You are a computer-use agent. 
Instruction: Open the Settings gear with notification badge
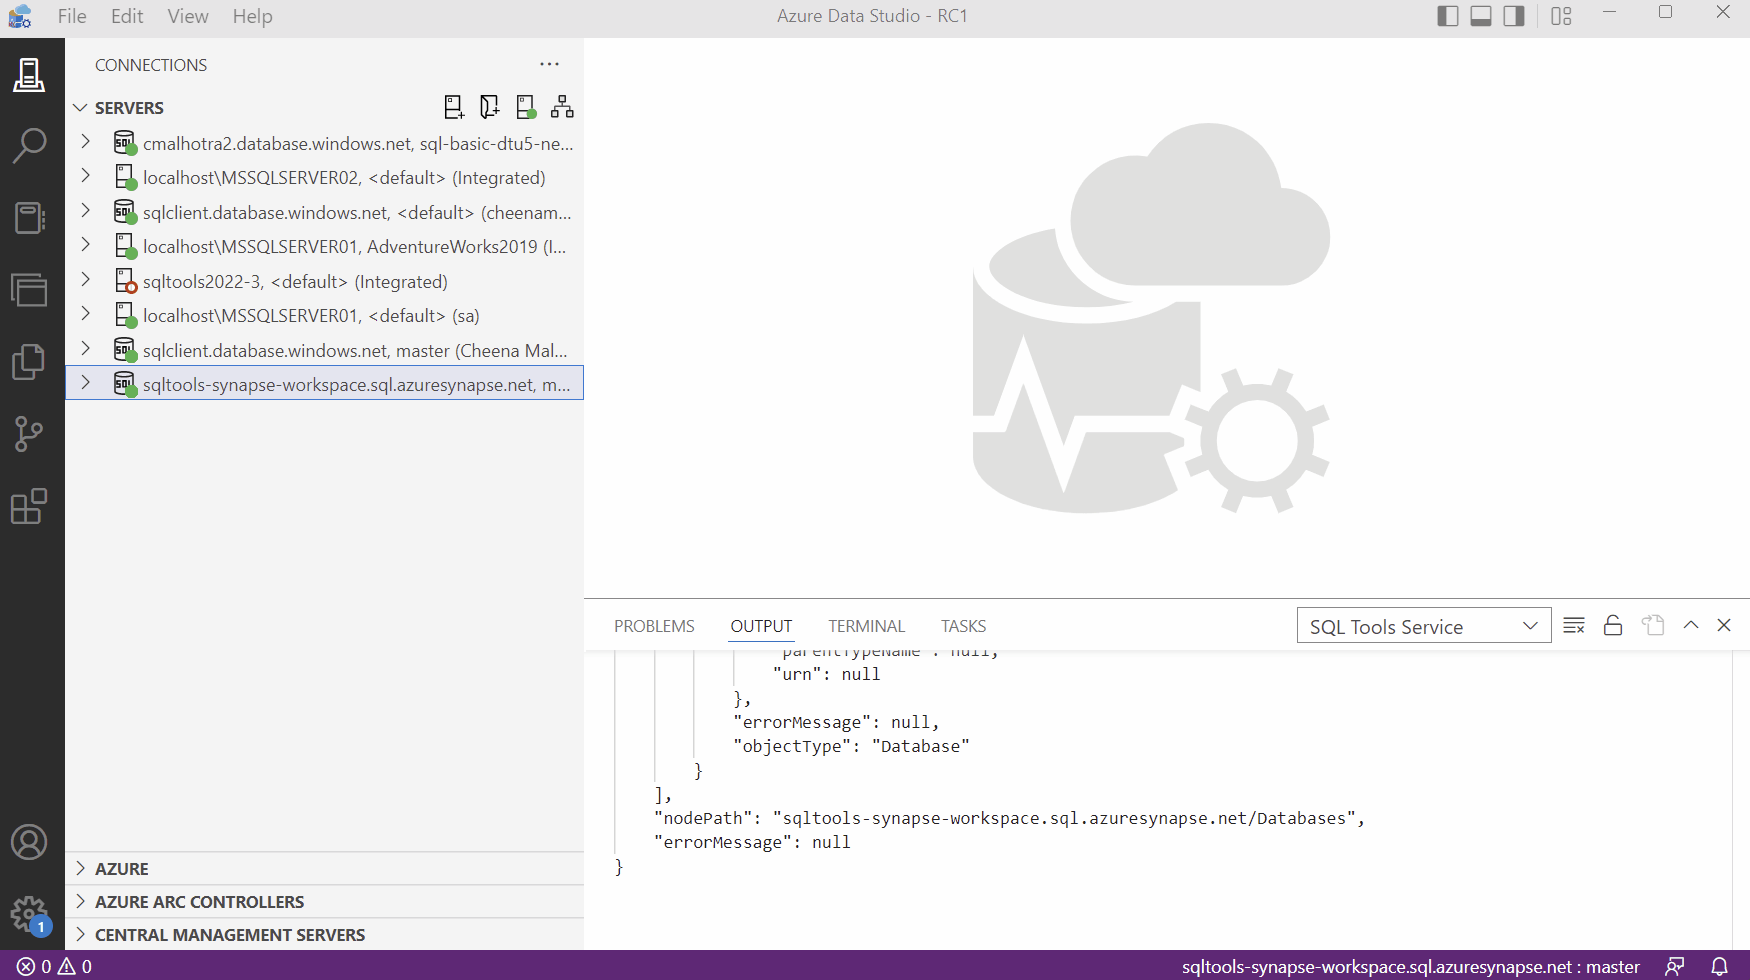pos(29,913)
